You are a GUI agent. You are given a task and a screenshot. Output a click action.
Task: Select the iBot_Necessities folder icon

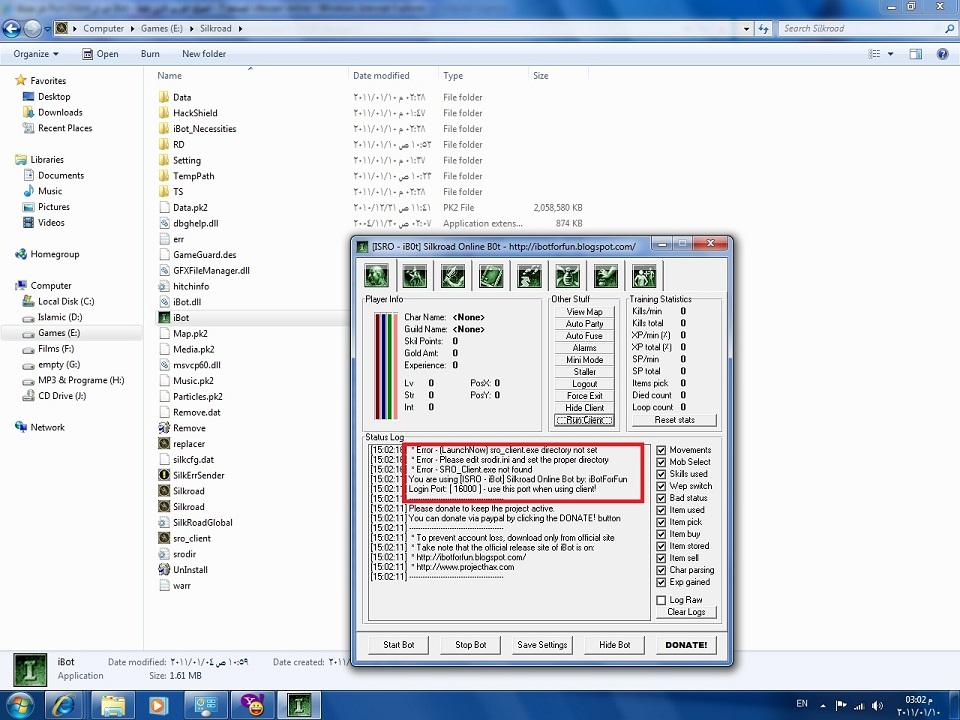click(163, 129)
